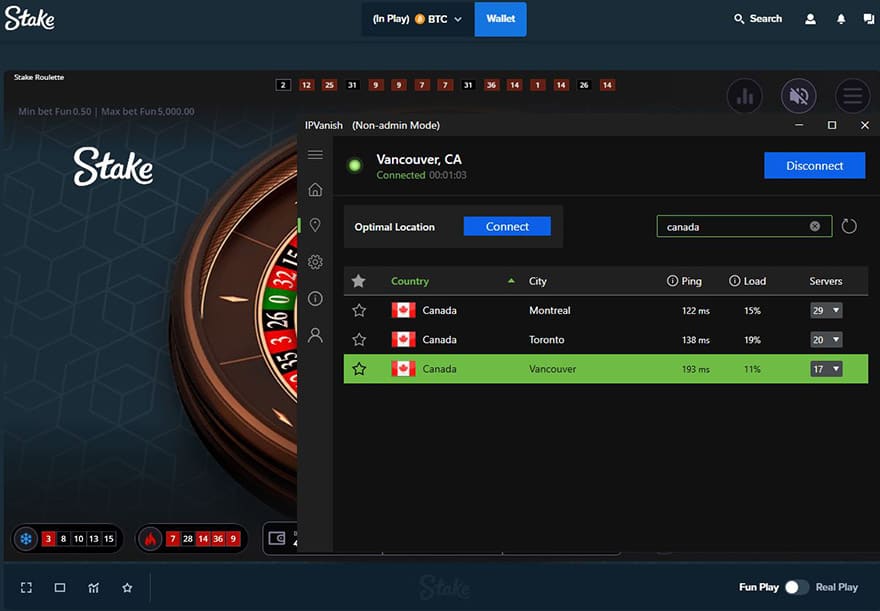
Task: Open roulette statistics bar chart icon
Action: click(x=745, y=96)
